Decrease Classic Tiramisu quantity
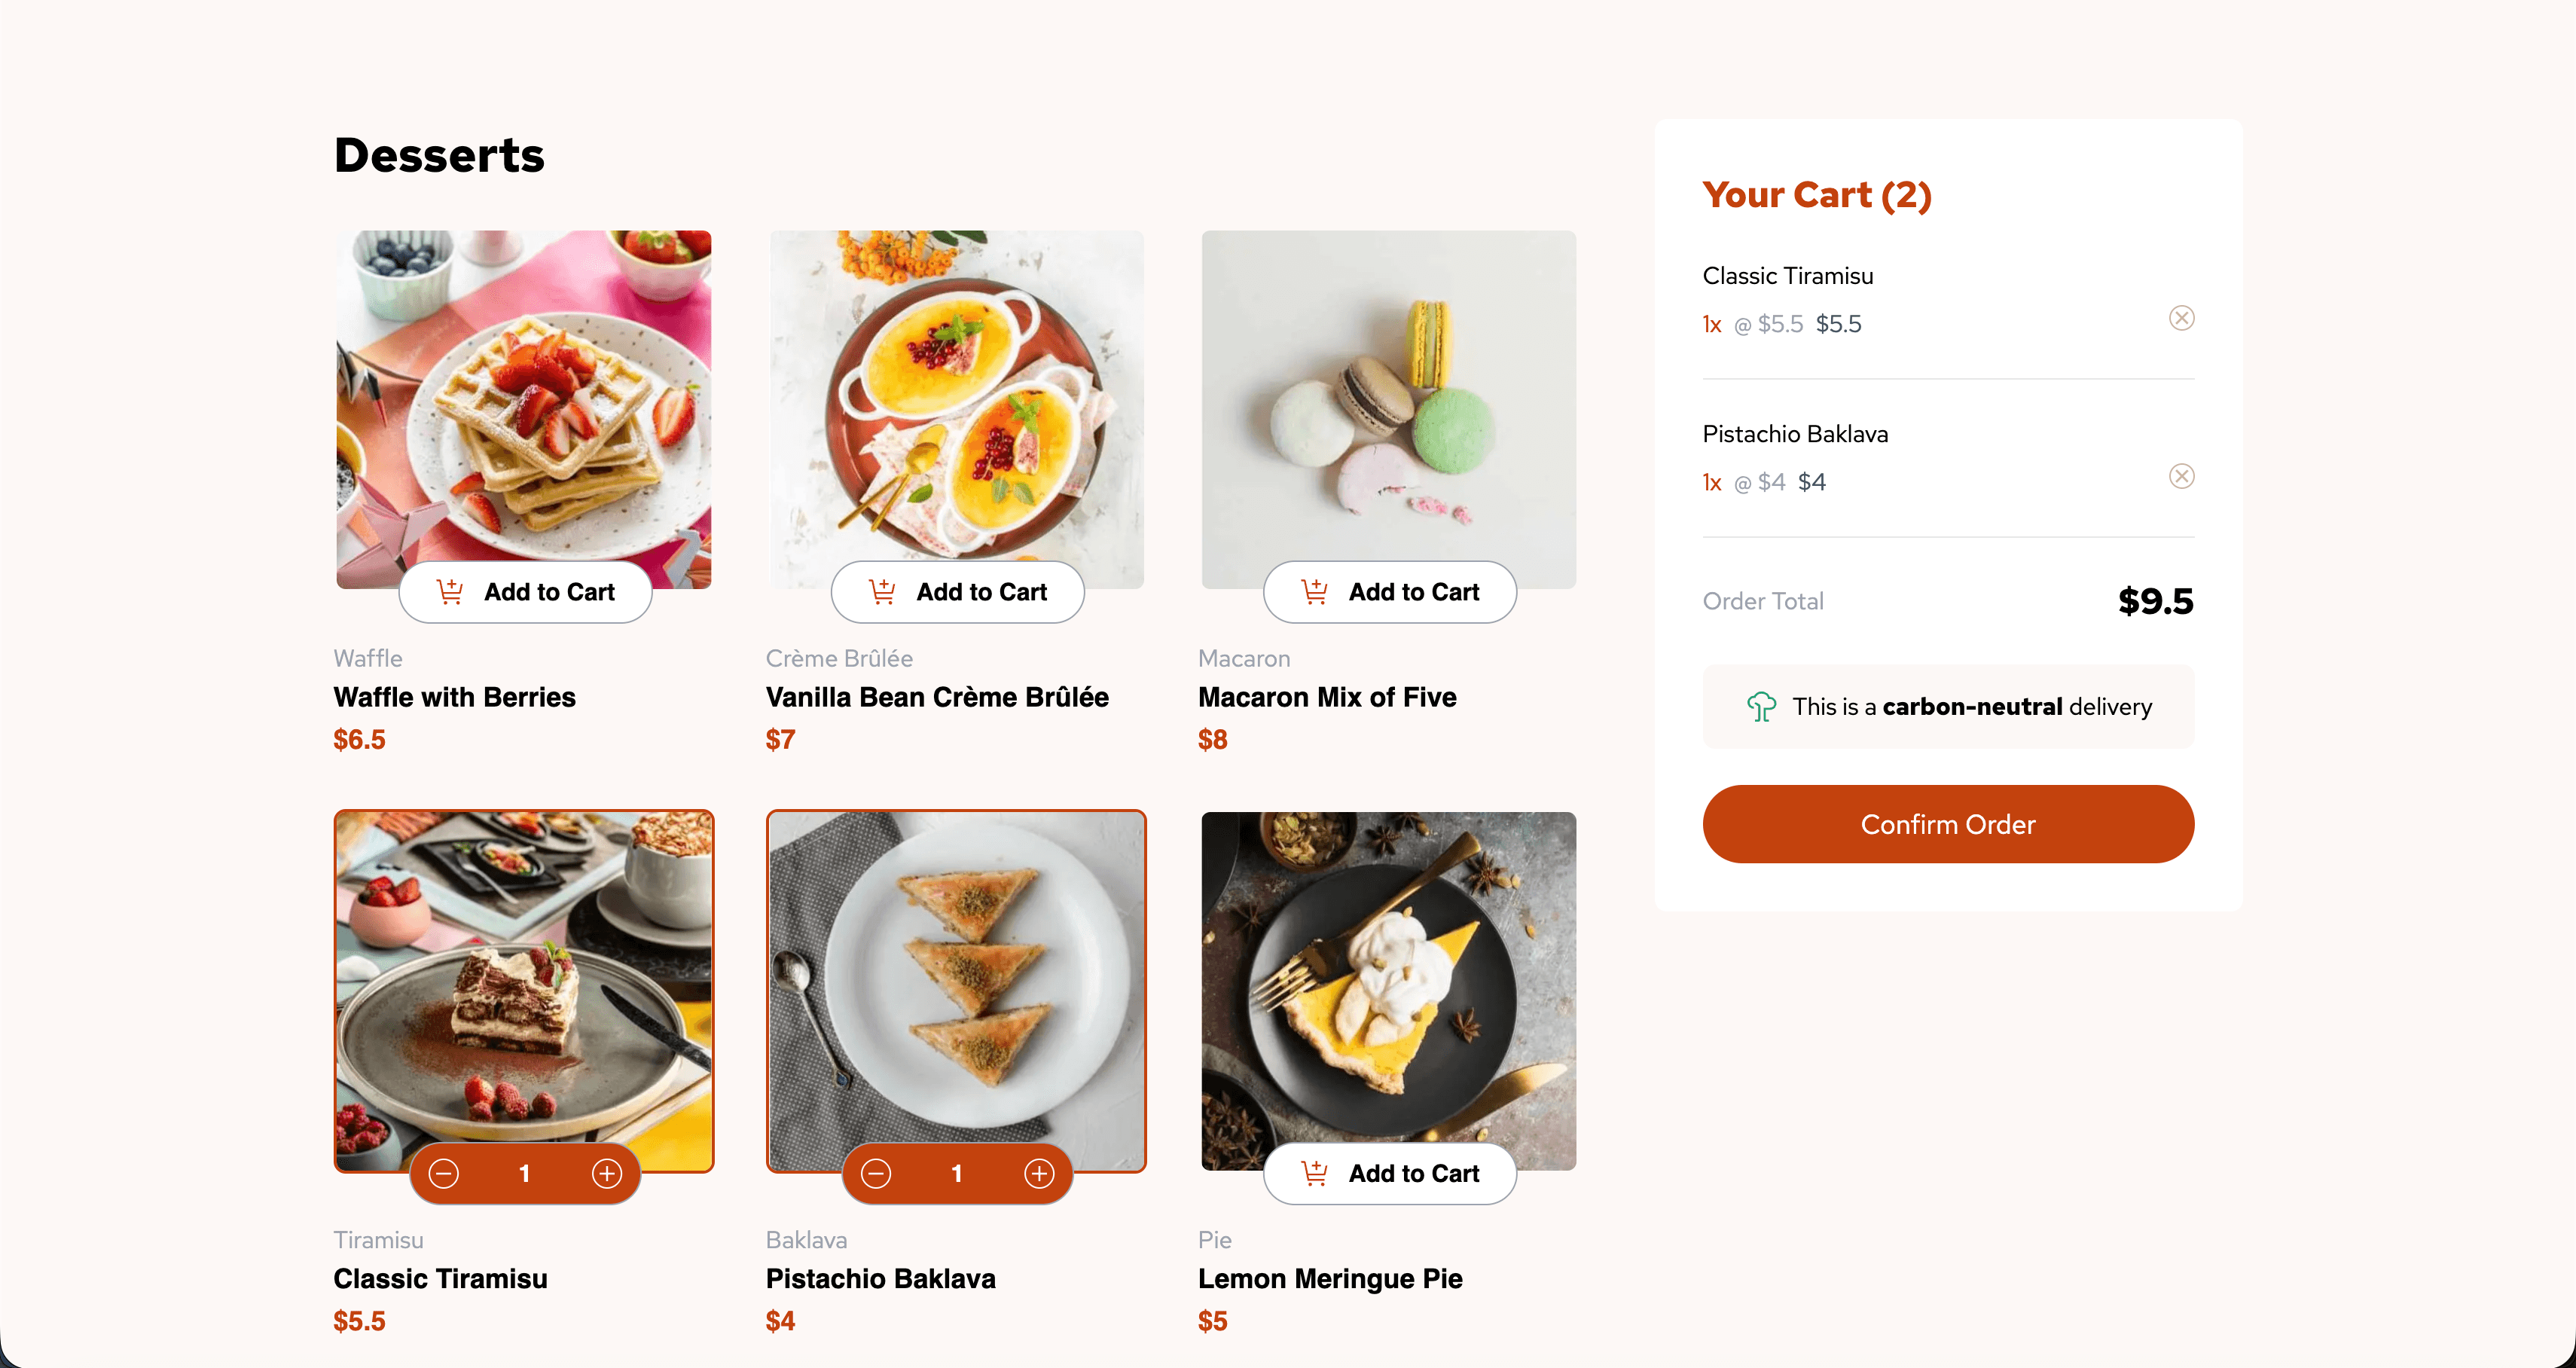Viewport: 2576px width, 1368px height. [x=443, y=1173]
